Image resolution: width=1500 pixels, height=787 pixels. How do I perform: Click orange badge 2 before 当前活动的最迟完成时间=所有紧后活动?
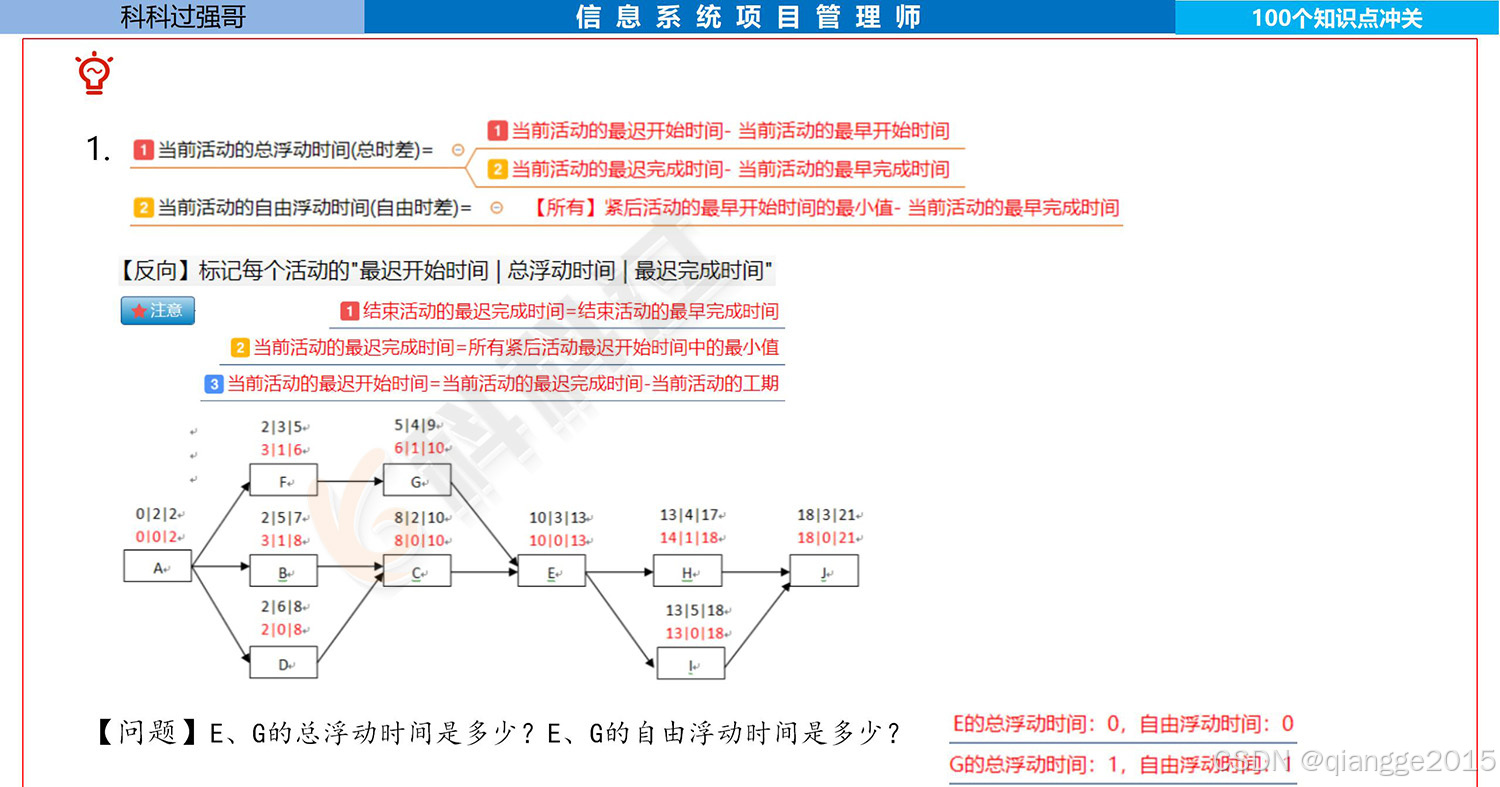tap(240, 348)
